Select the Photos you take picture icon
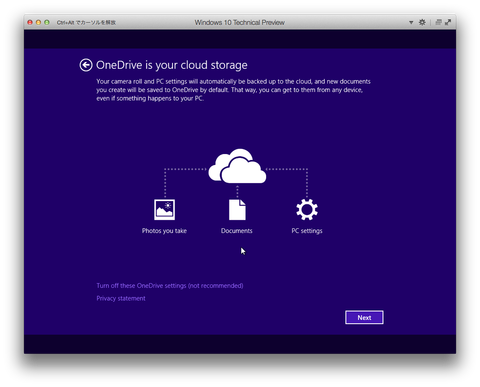Viewport: 480px width, 387px height. click(164, 210)
